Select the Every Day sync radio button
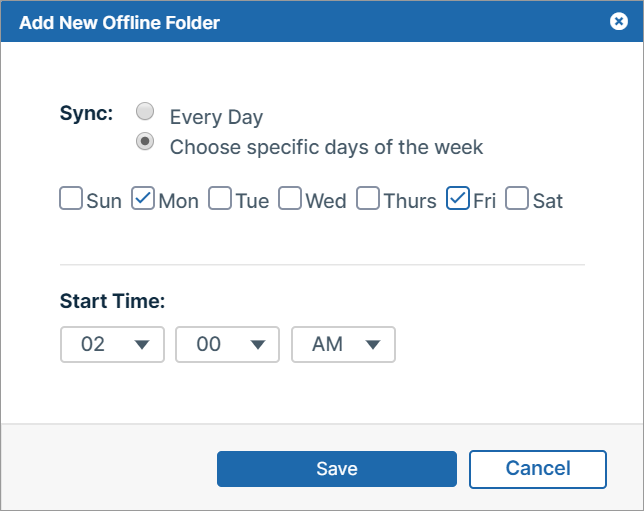644x511 pixels. coord(145,111)
